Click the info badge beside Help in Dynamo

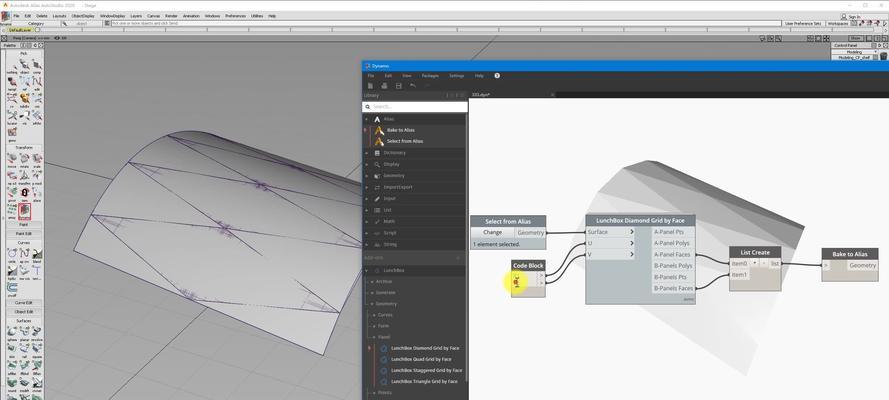coord(497,75)
